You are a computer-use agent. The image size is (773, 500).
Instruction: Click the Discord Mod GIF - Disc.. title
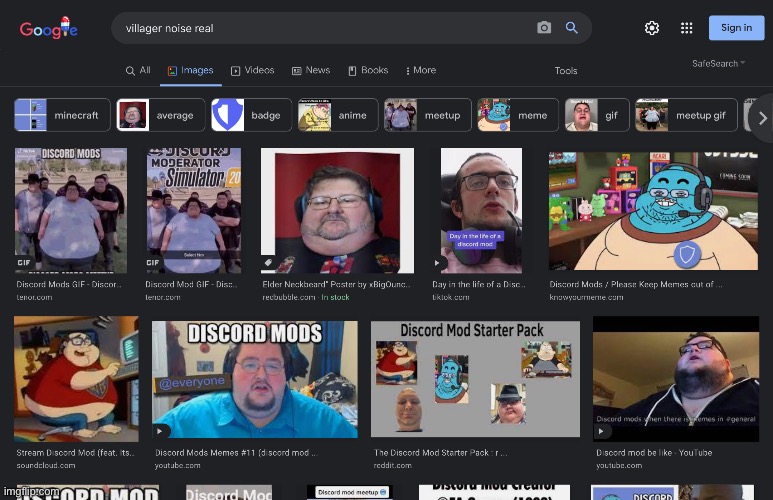point(191,285)
